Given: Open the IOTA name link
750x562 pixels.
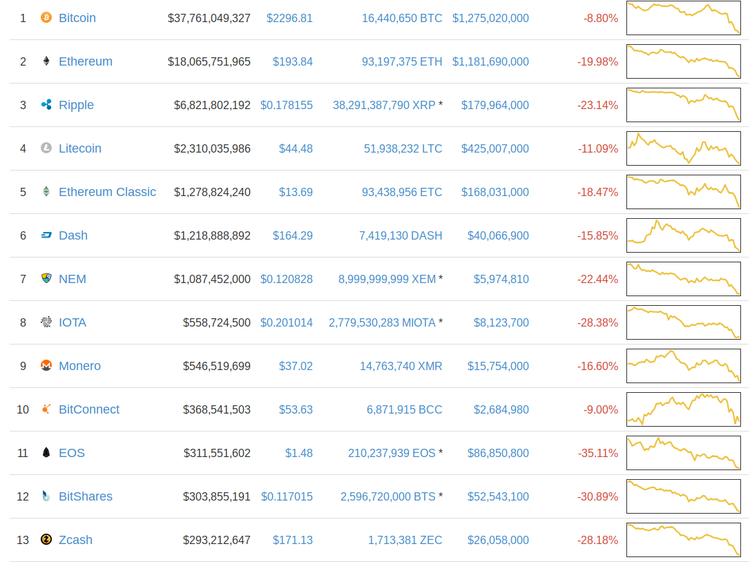Looking at the screenshot, I should [x=72, y=323].
